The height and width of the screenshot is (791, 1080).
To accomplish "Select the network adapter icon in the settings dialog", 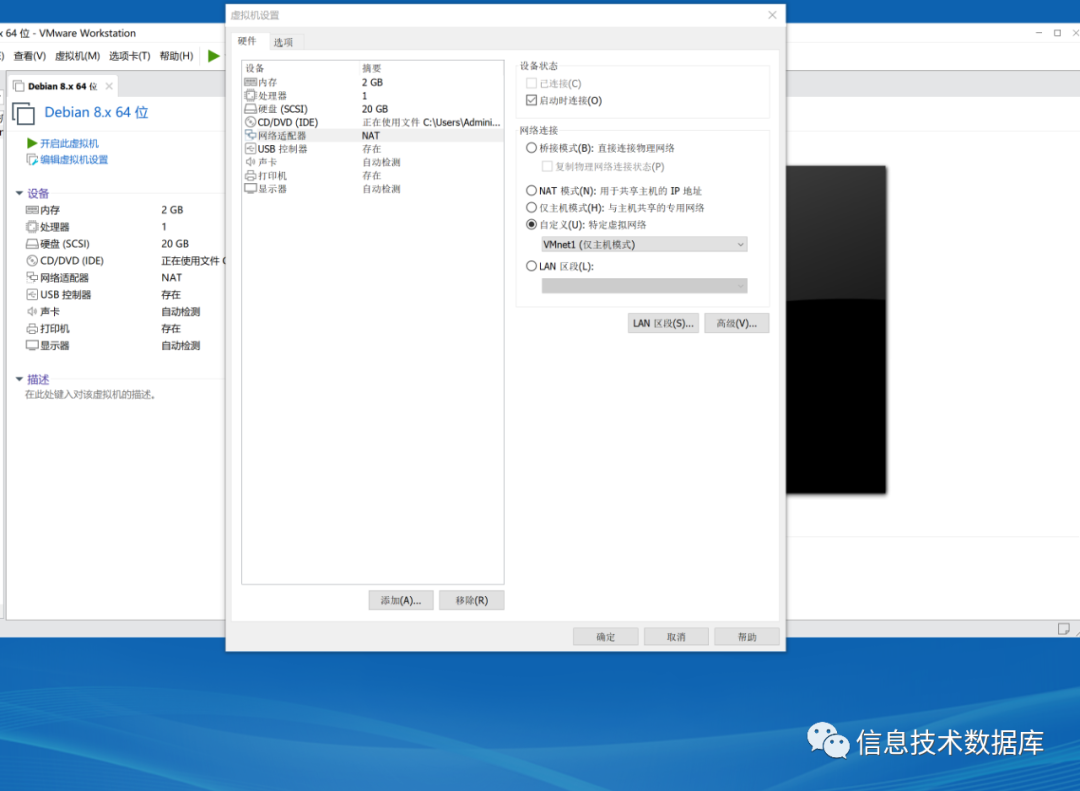I will tap(251, 135).
